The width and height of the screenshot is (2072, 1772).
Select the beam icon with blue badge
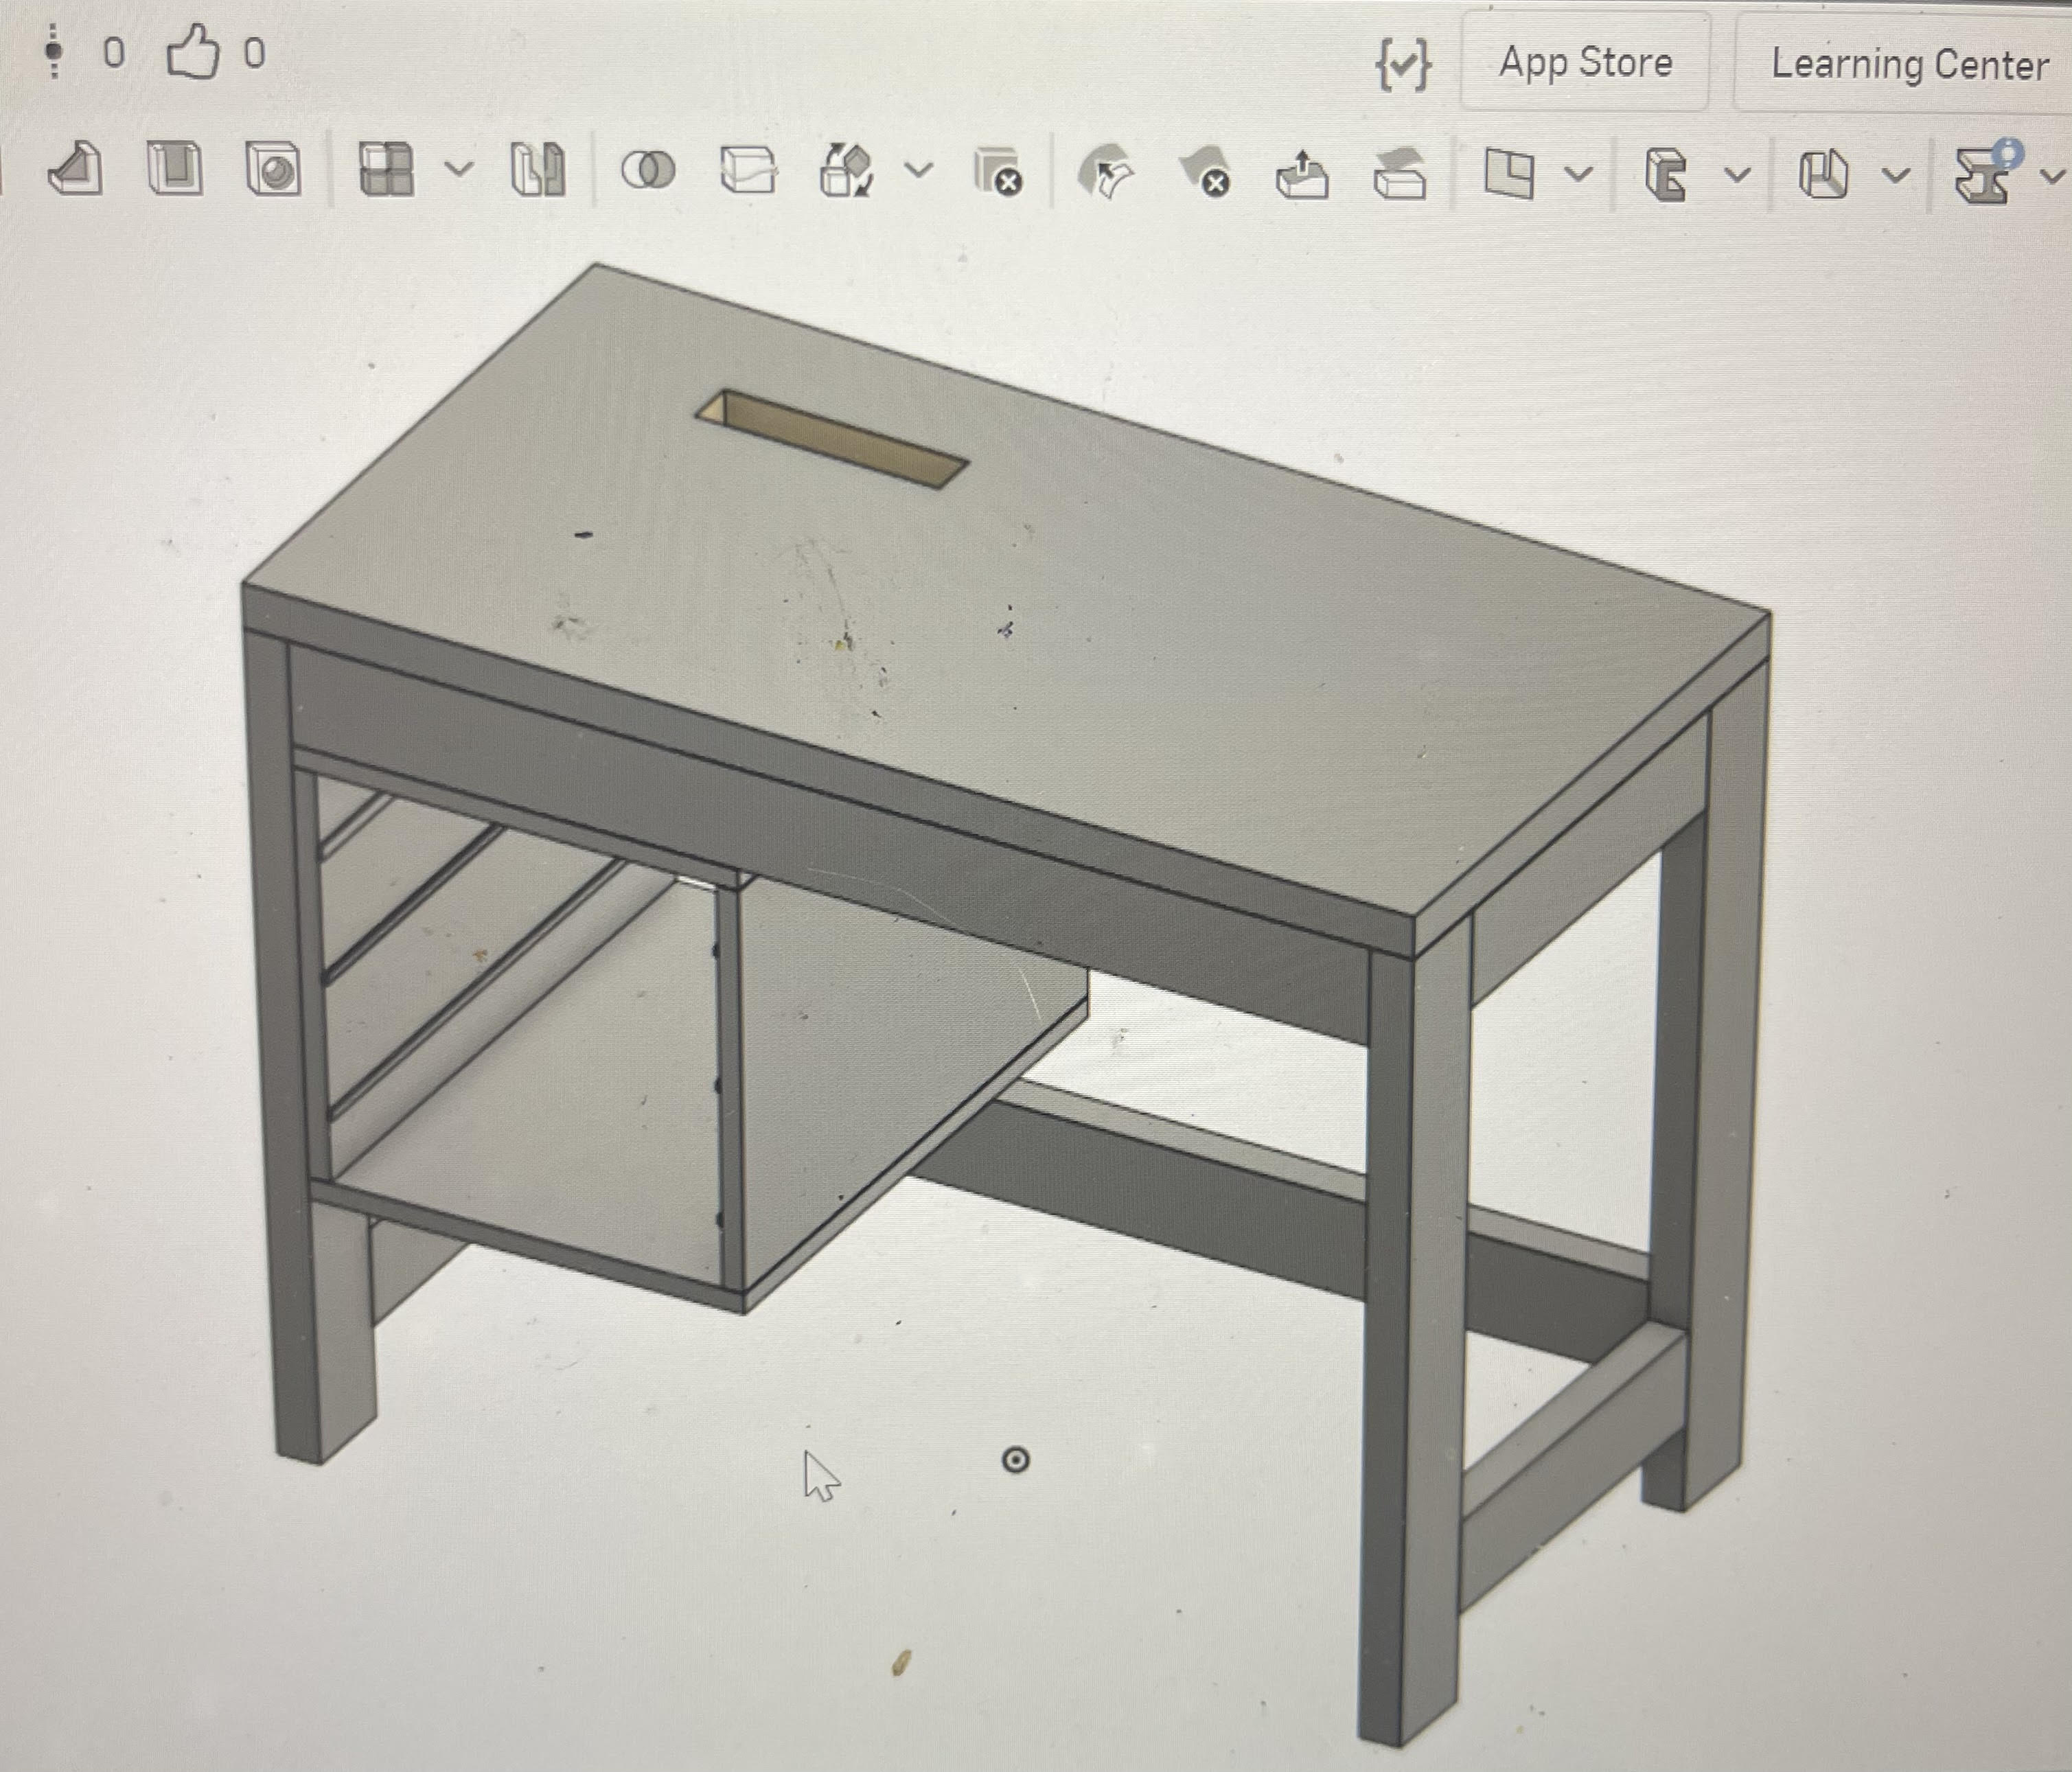pos(1988,174)
